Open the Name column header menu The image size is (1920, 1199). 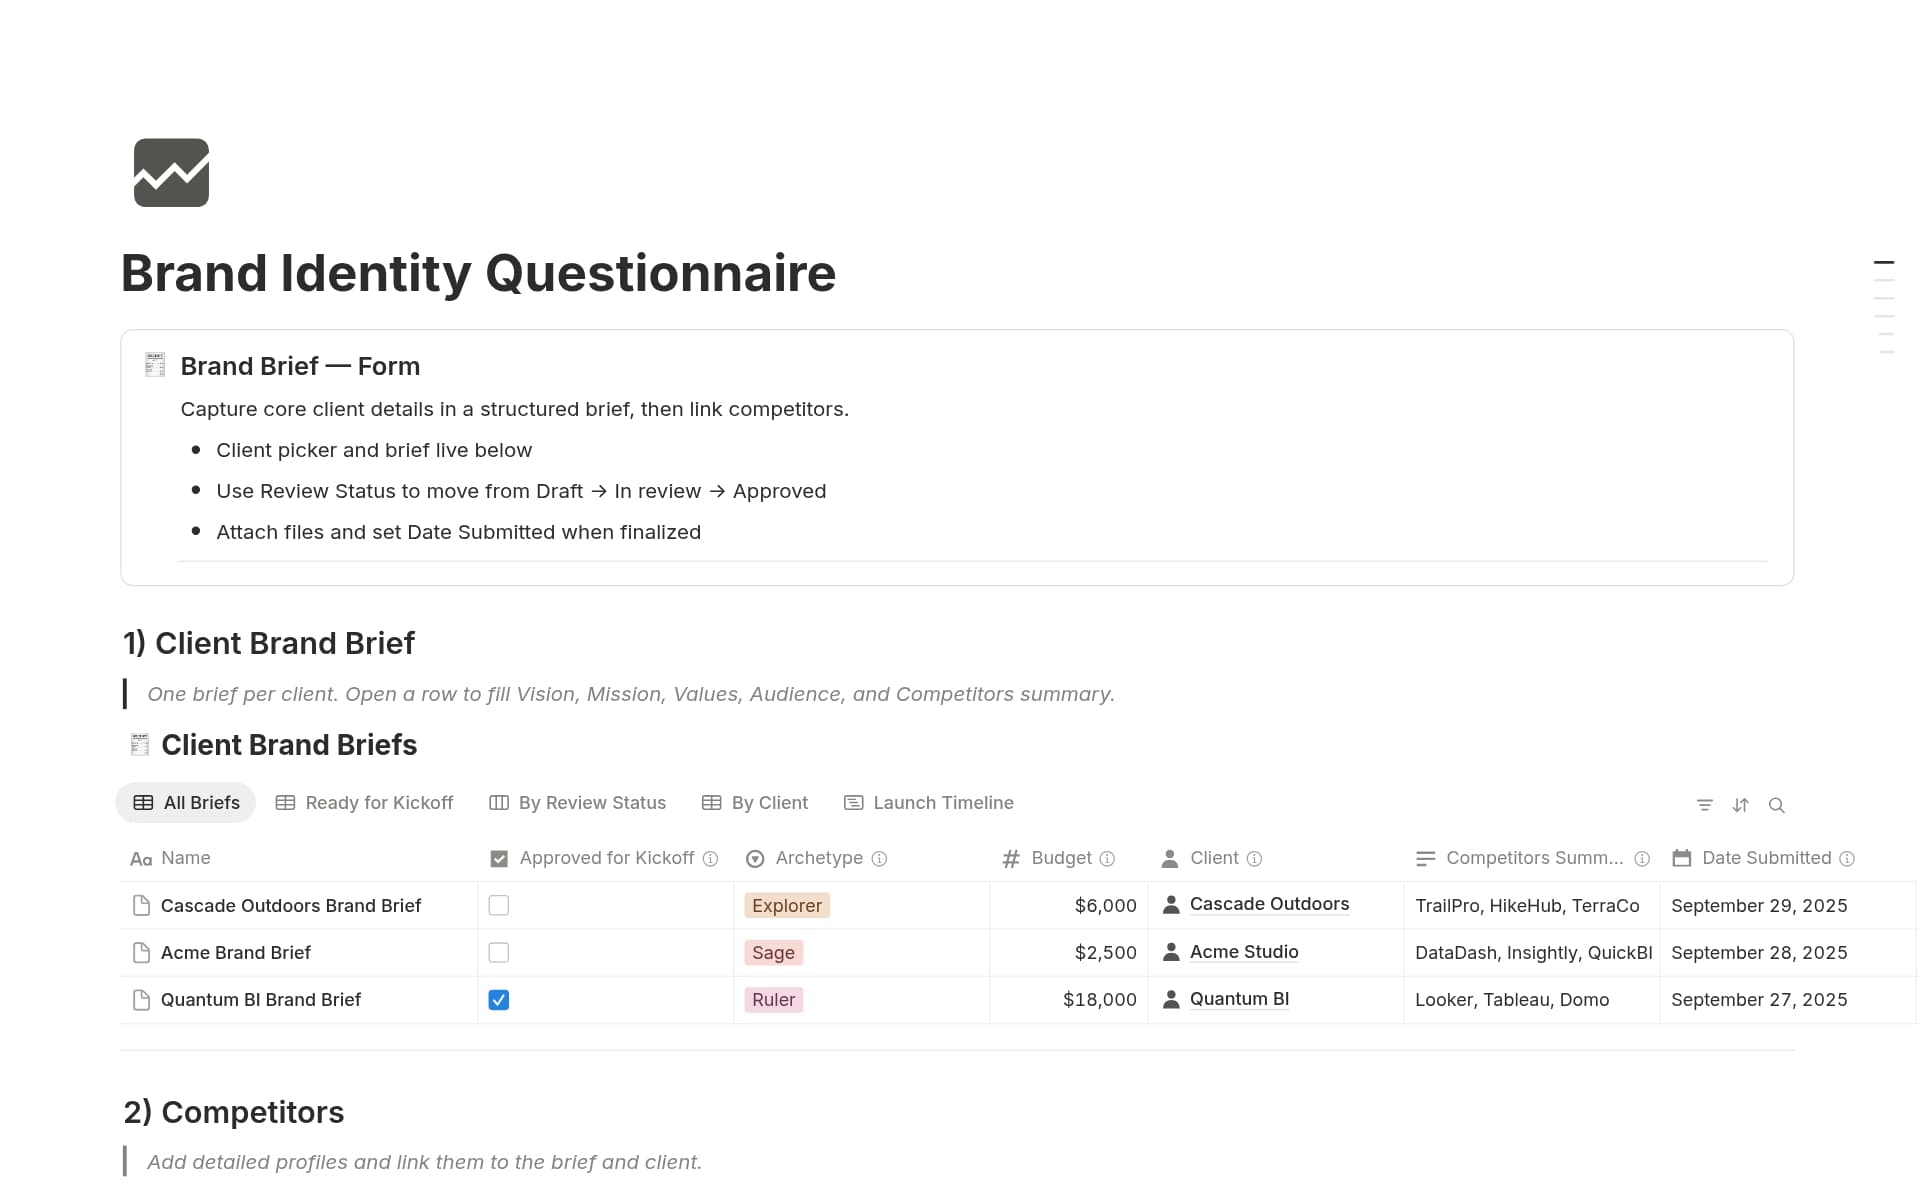pyautogui.click(x=186, y=858)
